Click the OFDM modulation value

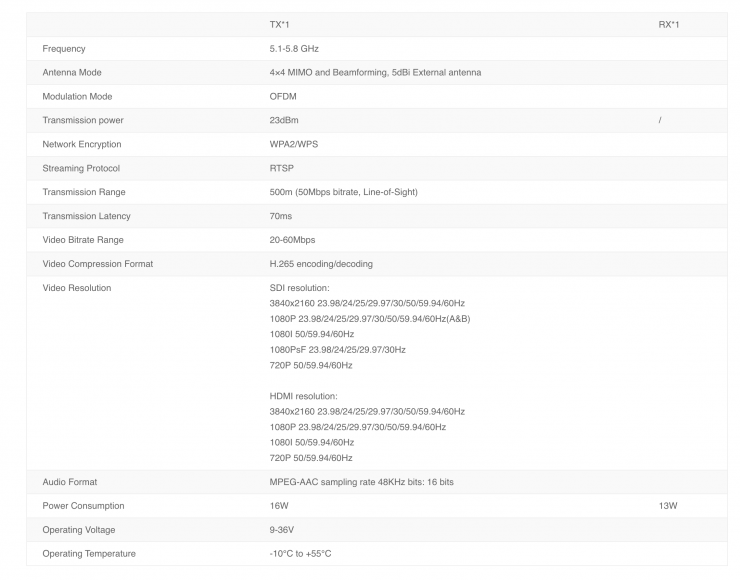283,96
